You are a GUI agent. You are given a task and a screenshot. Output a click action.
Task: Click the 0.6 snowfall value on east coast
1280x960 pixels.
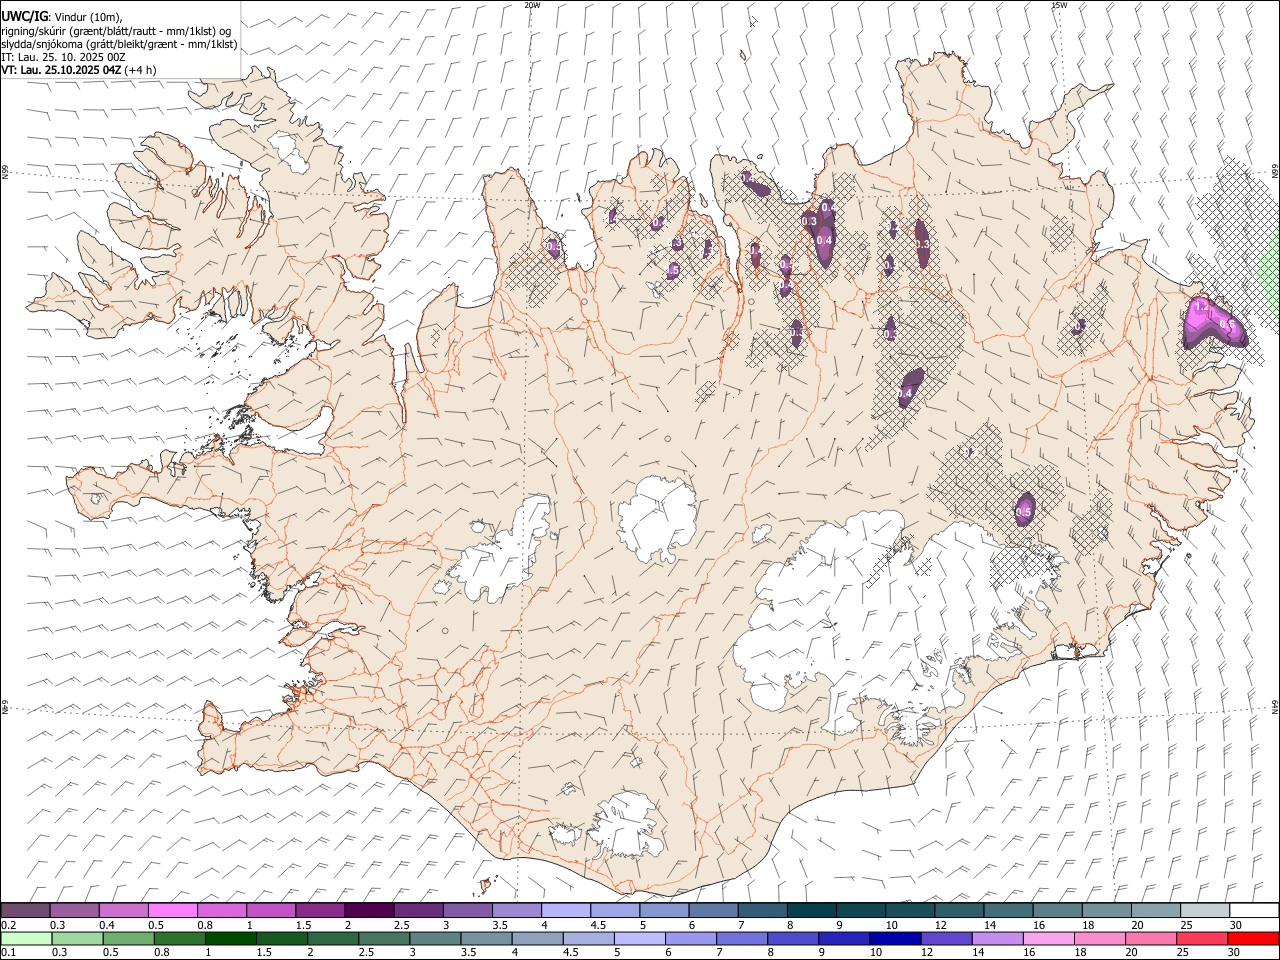pyautogui.click(x=1228, y=324)
